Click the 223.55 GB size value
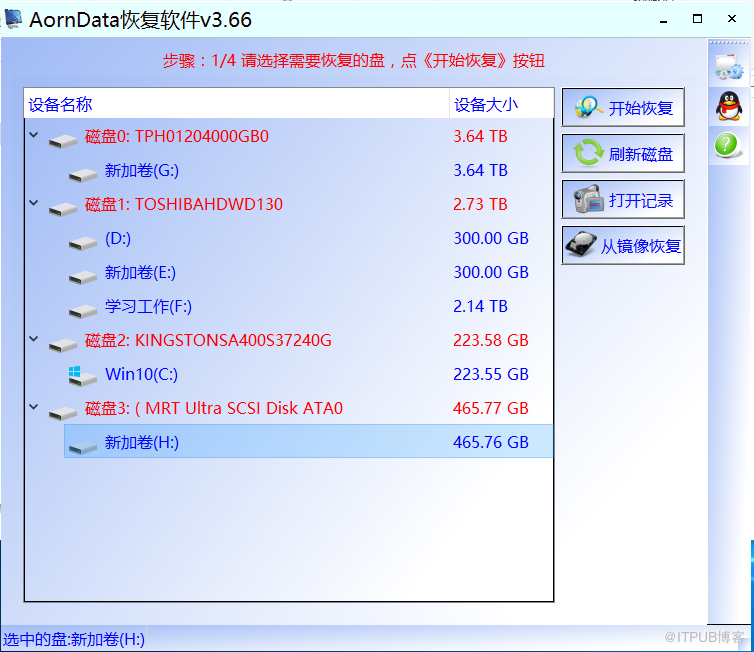The image size is (754, 652). [491, 375]
